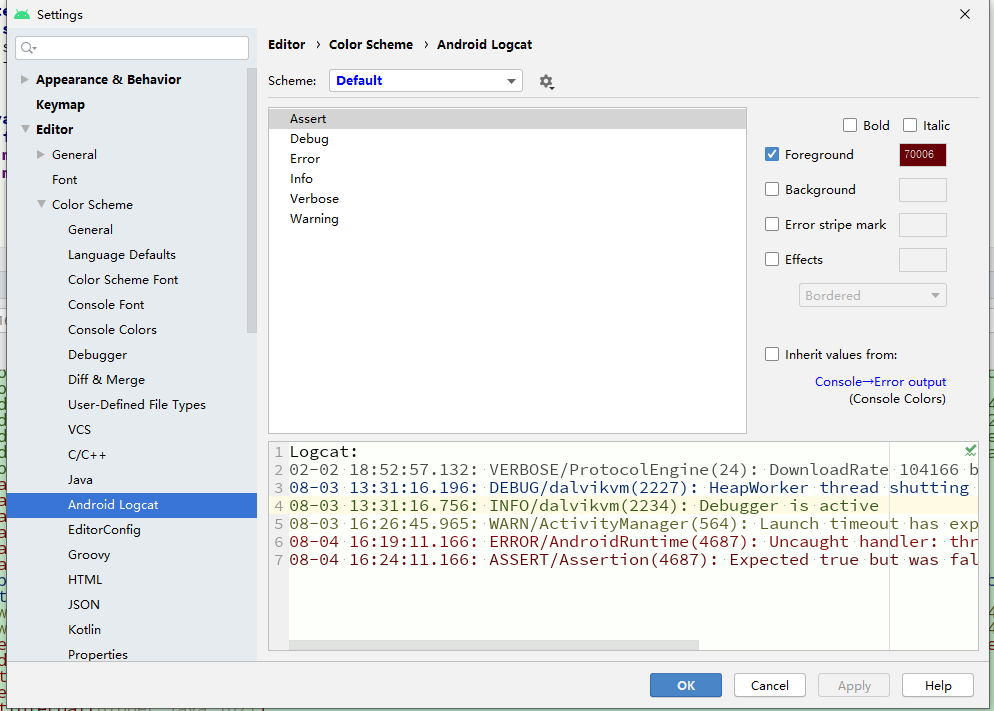The width and height of the screenshot is (994, 711).
Task: Open the Console→Error output link
Action: [880, 381]
